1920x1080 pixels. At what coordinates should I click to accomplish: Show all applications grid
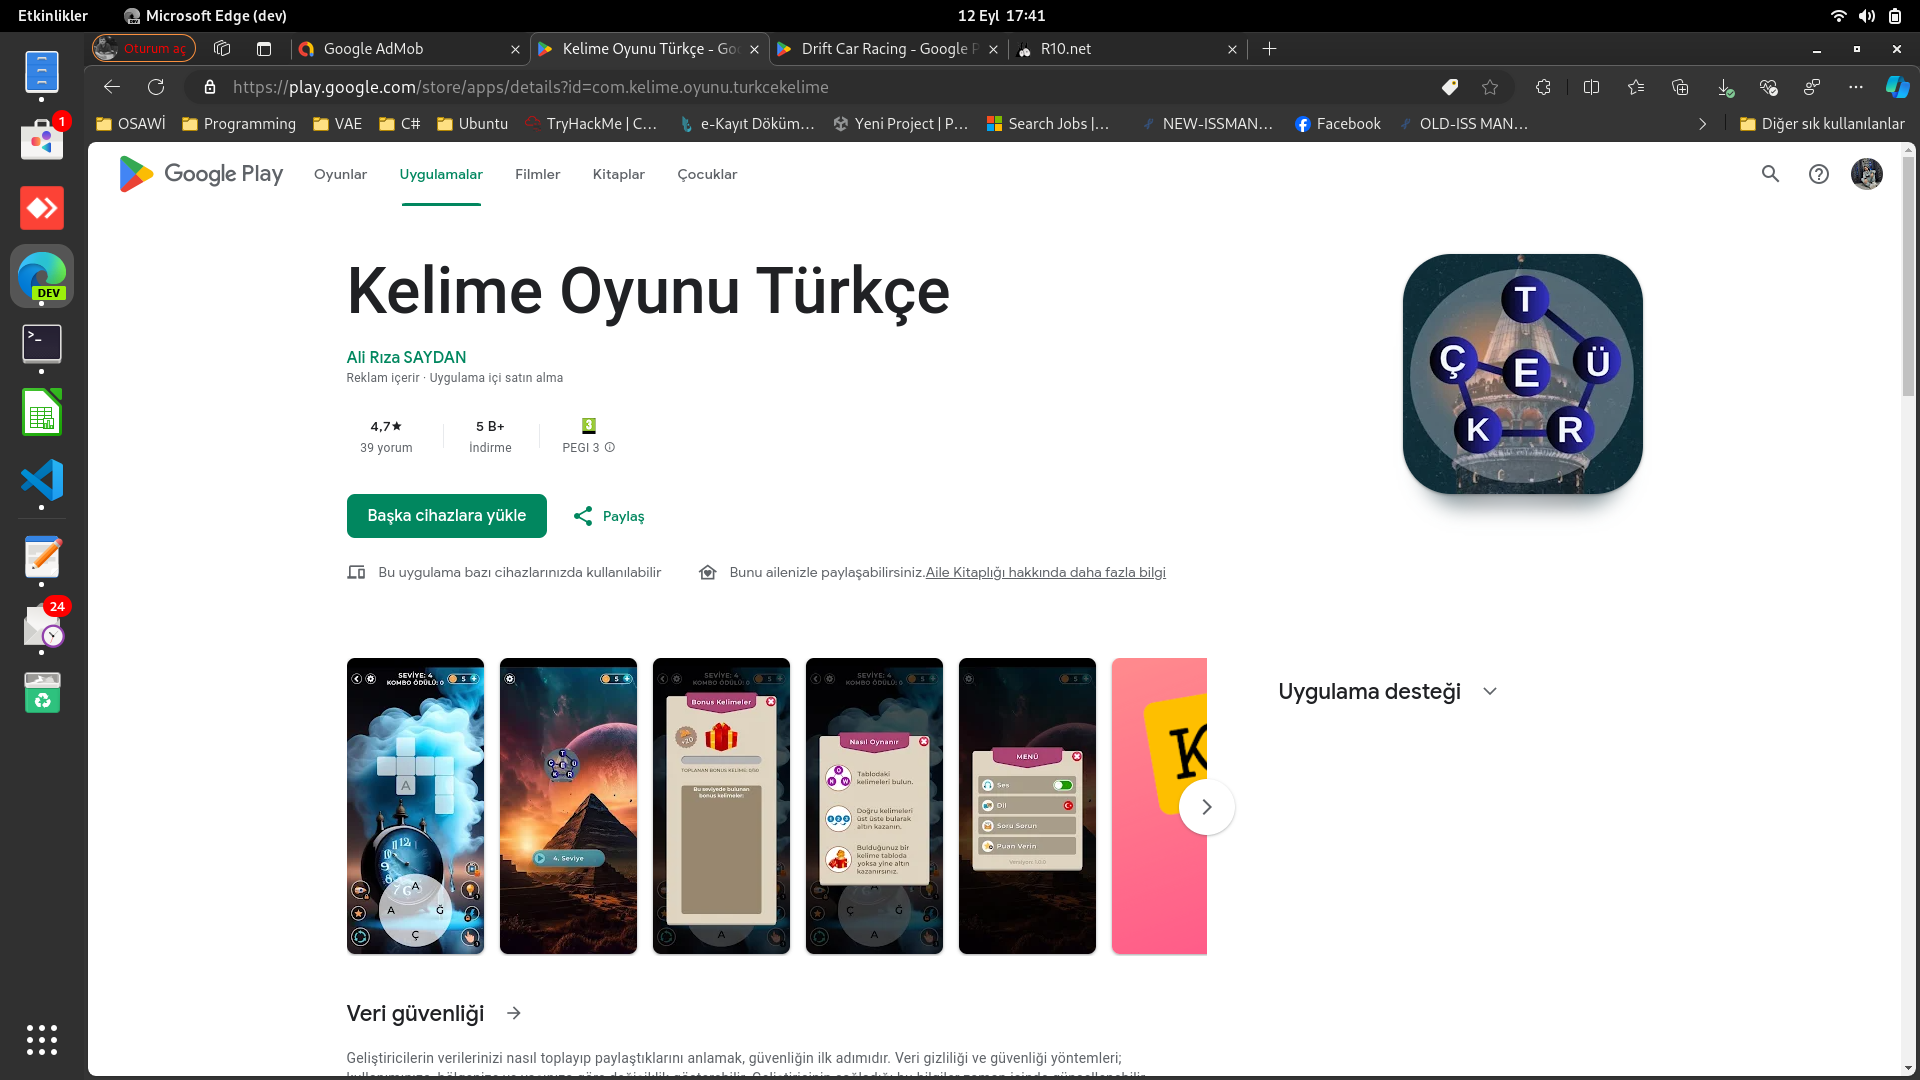42,1040
